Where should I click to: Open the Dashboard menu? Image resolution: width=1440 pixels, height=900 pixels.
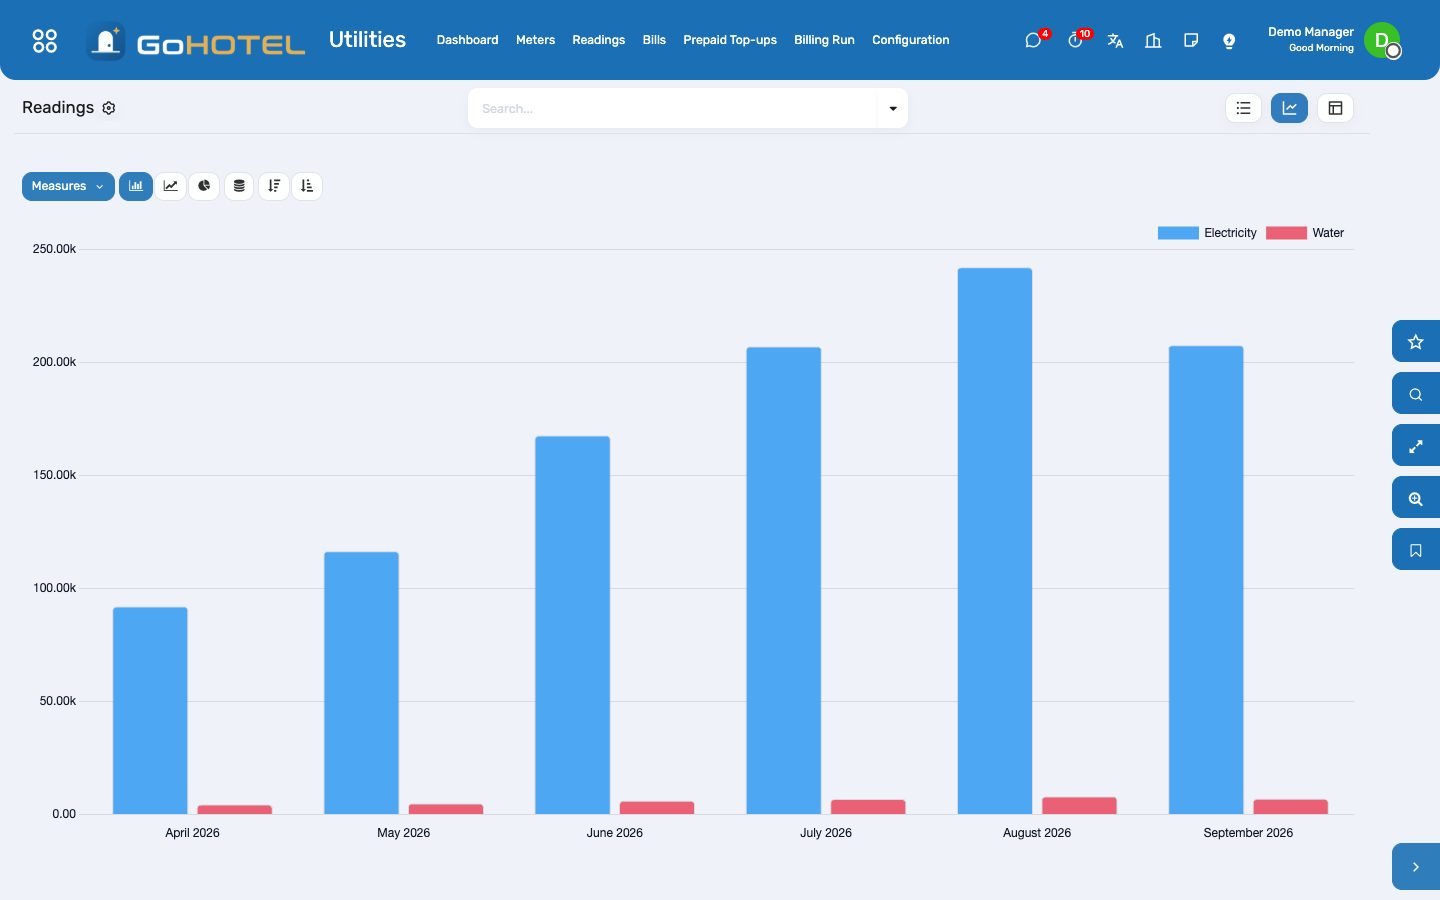(x=467, y=40)
